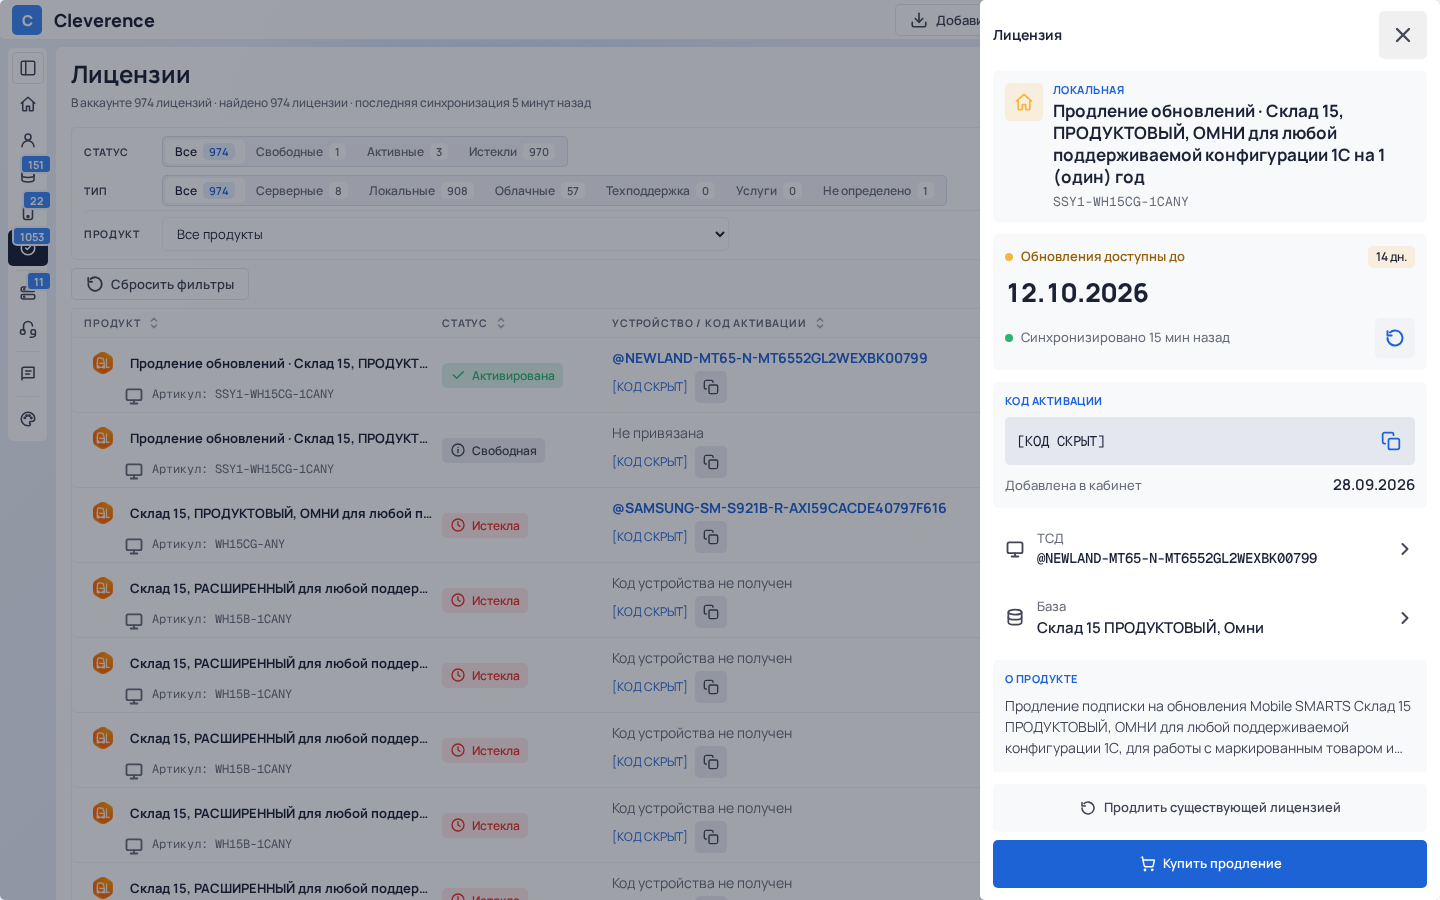The width and height of the screenshot is (1440, 900).
Task: Filter type by 'Не определено'
Action: pos(877,191)
